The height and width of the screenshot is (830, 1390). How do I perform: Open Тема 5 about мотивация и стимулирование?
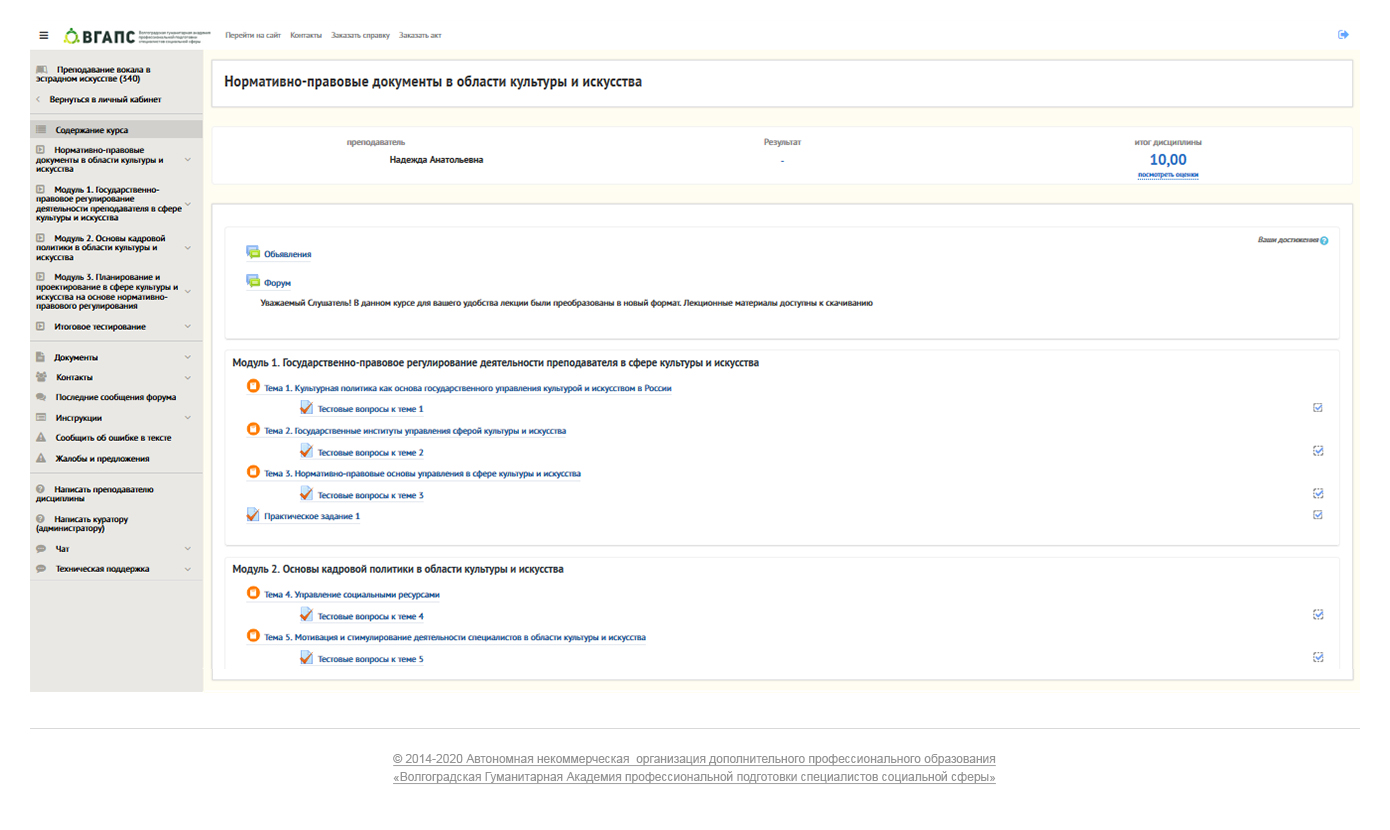454,637
